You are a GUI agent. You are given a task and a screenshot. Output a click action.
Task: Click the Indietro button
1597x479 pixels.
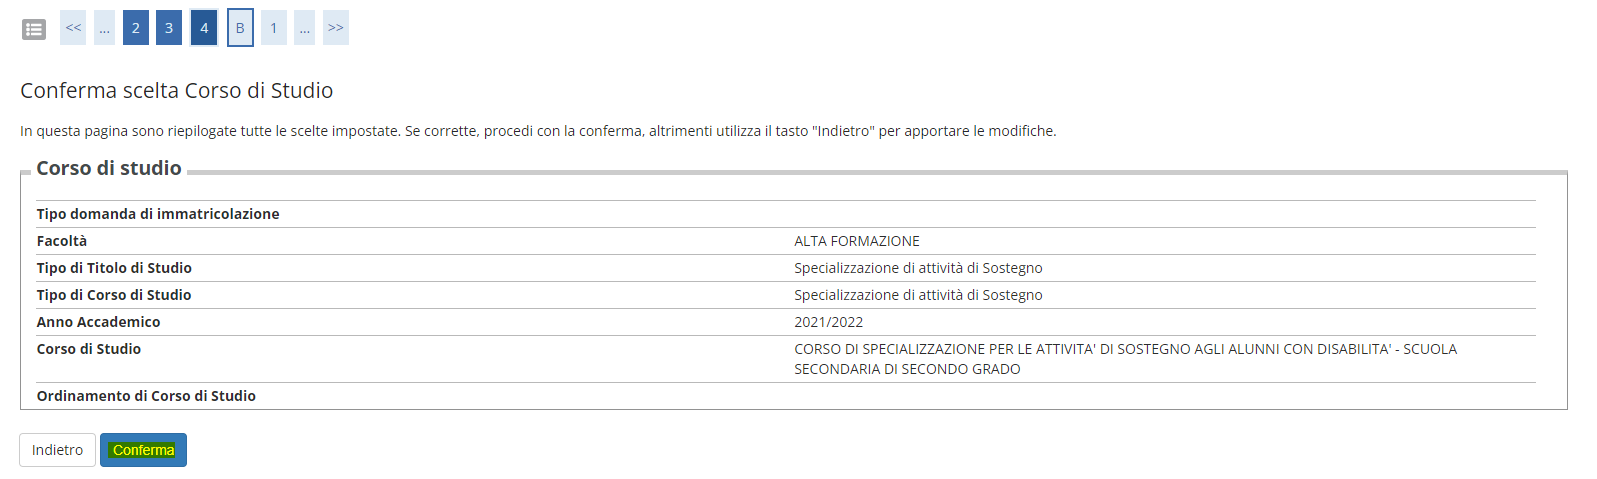57,450
